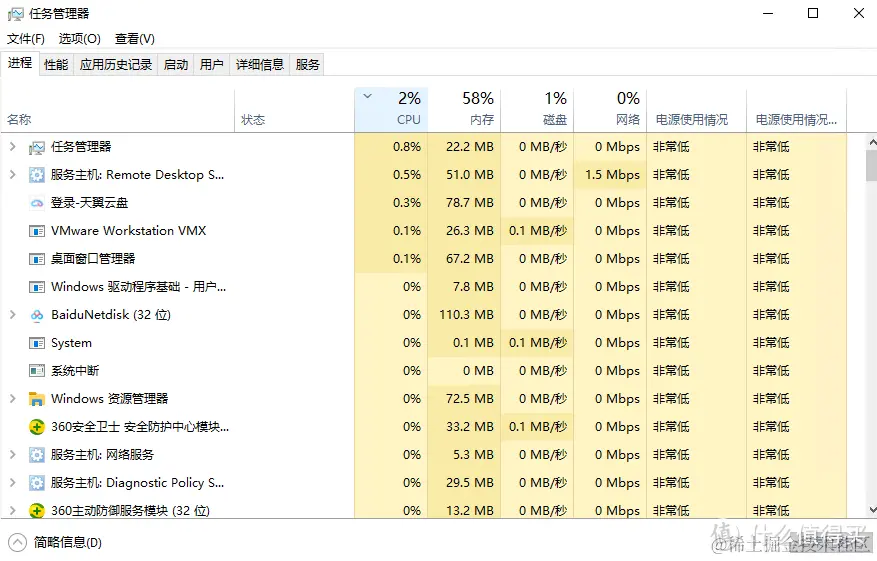Expand the 任务管理器 process row
The height and width of the screenshot is (561, 877).
click(x=12, y=147)
